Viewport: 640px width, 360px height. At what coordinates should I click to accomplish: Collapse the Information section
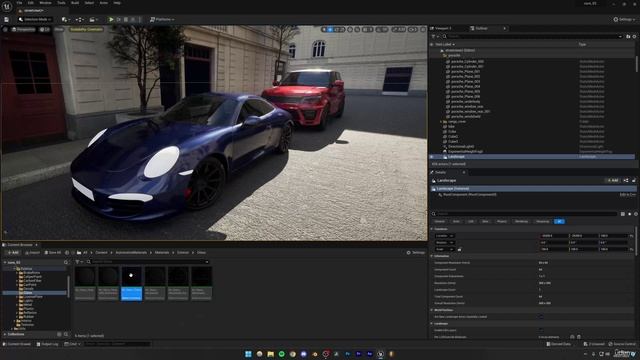pos(432,256)
